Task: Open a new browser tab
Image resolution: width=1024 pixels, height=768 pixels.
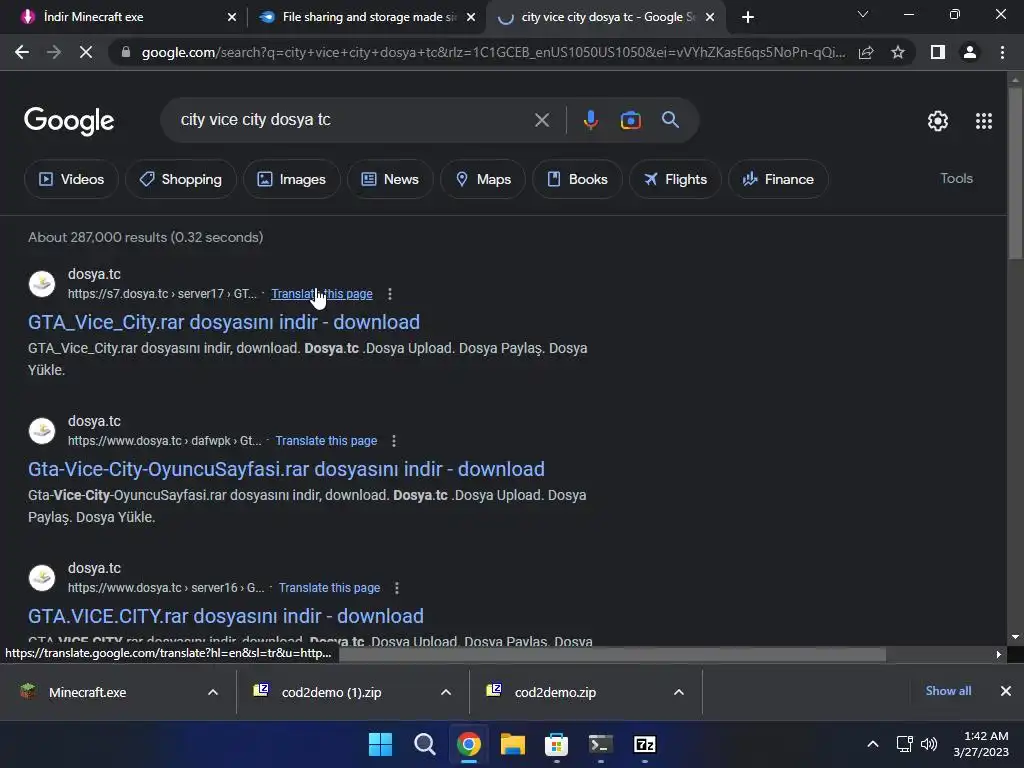Action: tap(748, 17)
